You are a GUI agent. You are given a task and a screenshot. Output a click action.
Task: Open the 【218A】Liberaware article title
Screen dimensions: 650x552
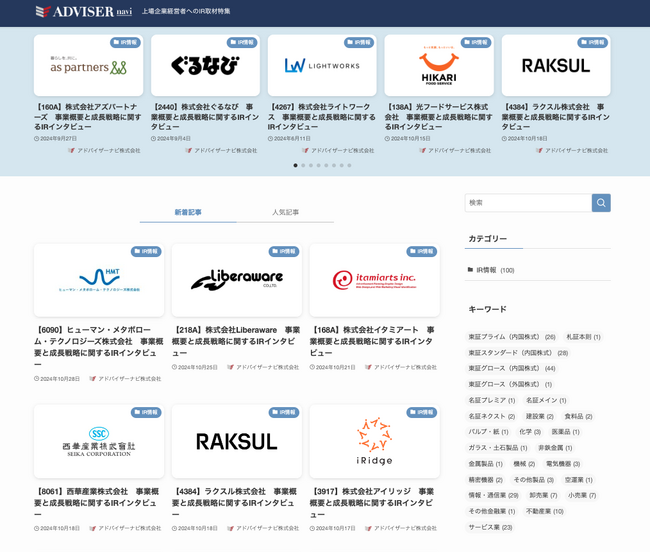pyautogui.click(x=236, y=341)
